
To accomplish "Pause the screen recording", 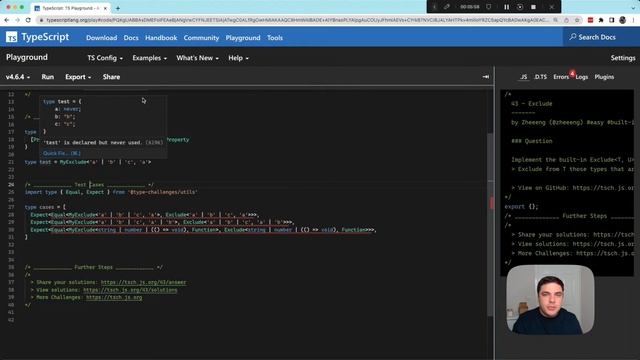I will click(506, 7).
